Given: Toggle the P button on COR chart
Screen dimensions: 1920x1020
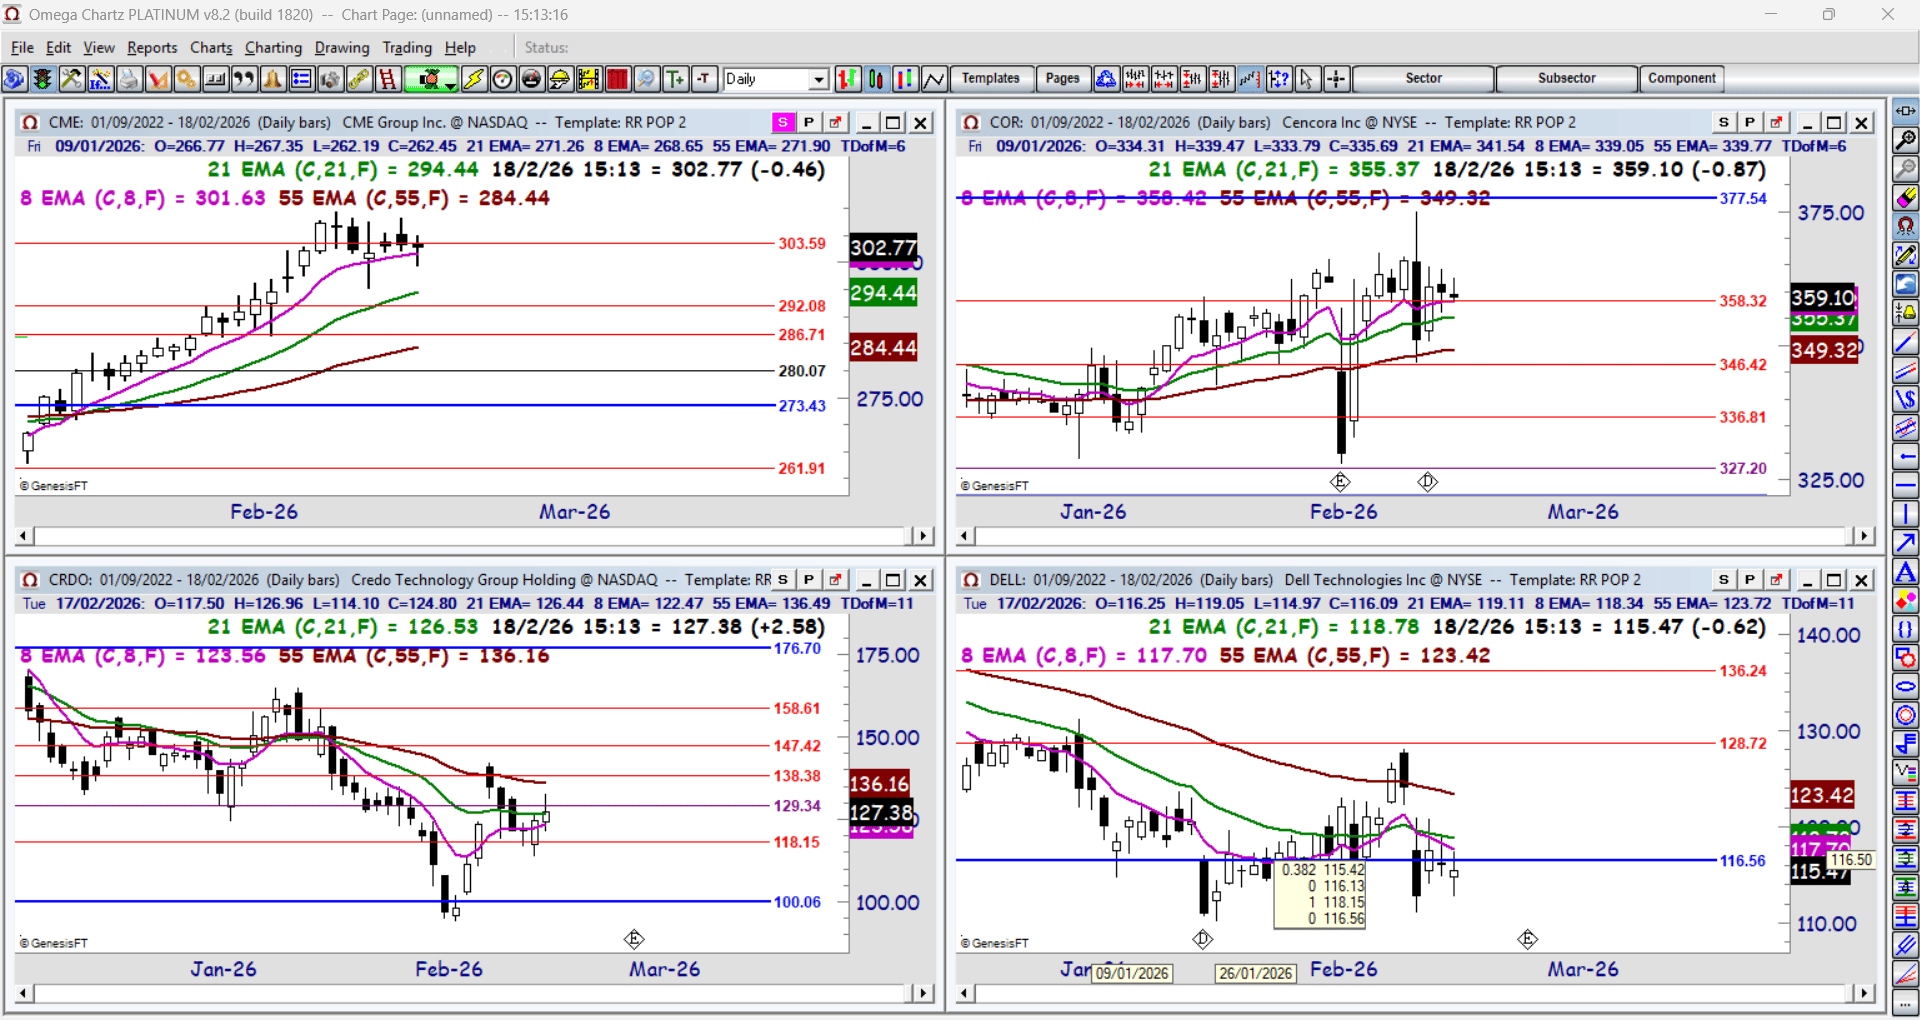Looking at the screenshot, I should [x=1750, y=122].
